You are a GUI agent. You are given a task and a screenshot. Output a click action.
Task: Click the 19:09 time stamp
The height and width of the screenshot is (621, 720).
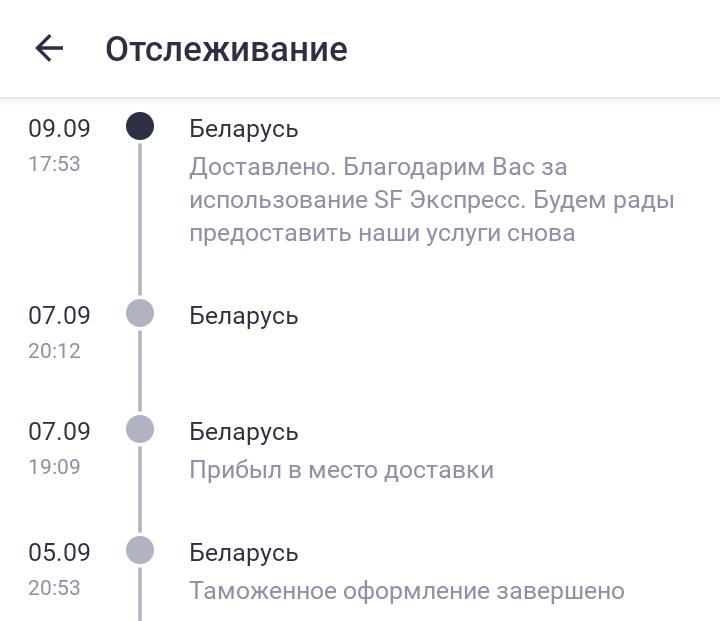point(54,467)
